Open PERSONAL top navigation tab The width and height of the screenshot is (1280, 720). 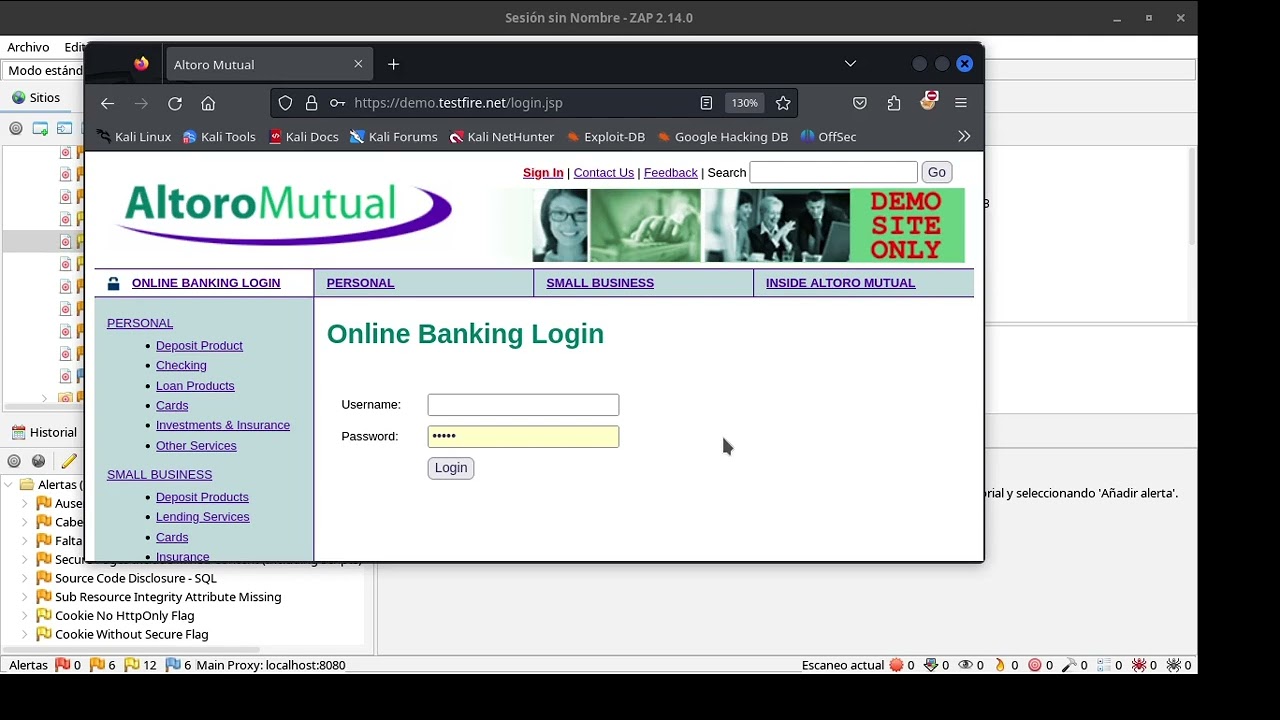pos(360,283)
